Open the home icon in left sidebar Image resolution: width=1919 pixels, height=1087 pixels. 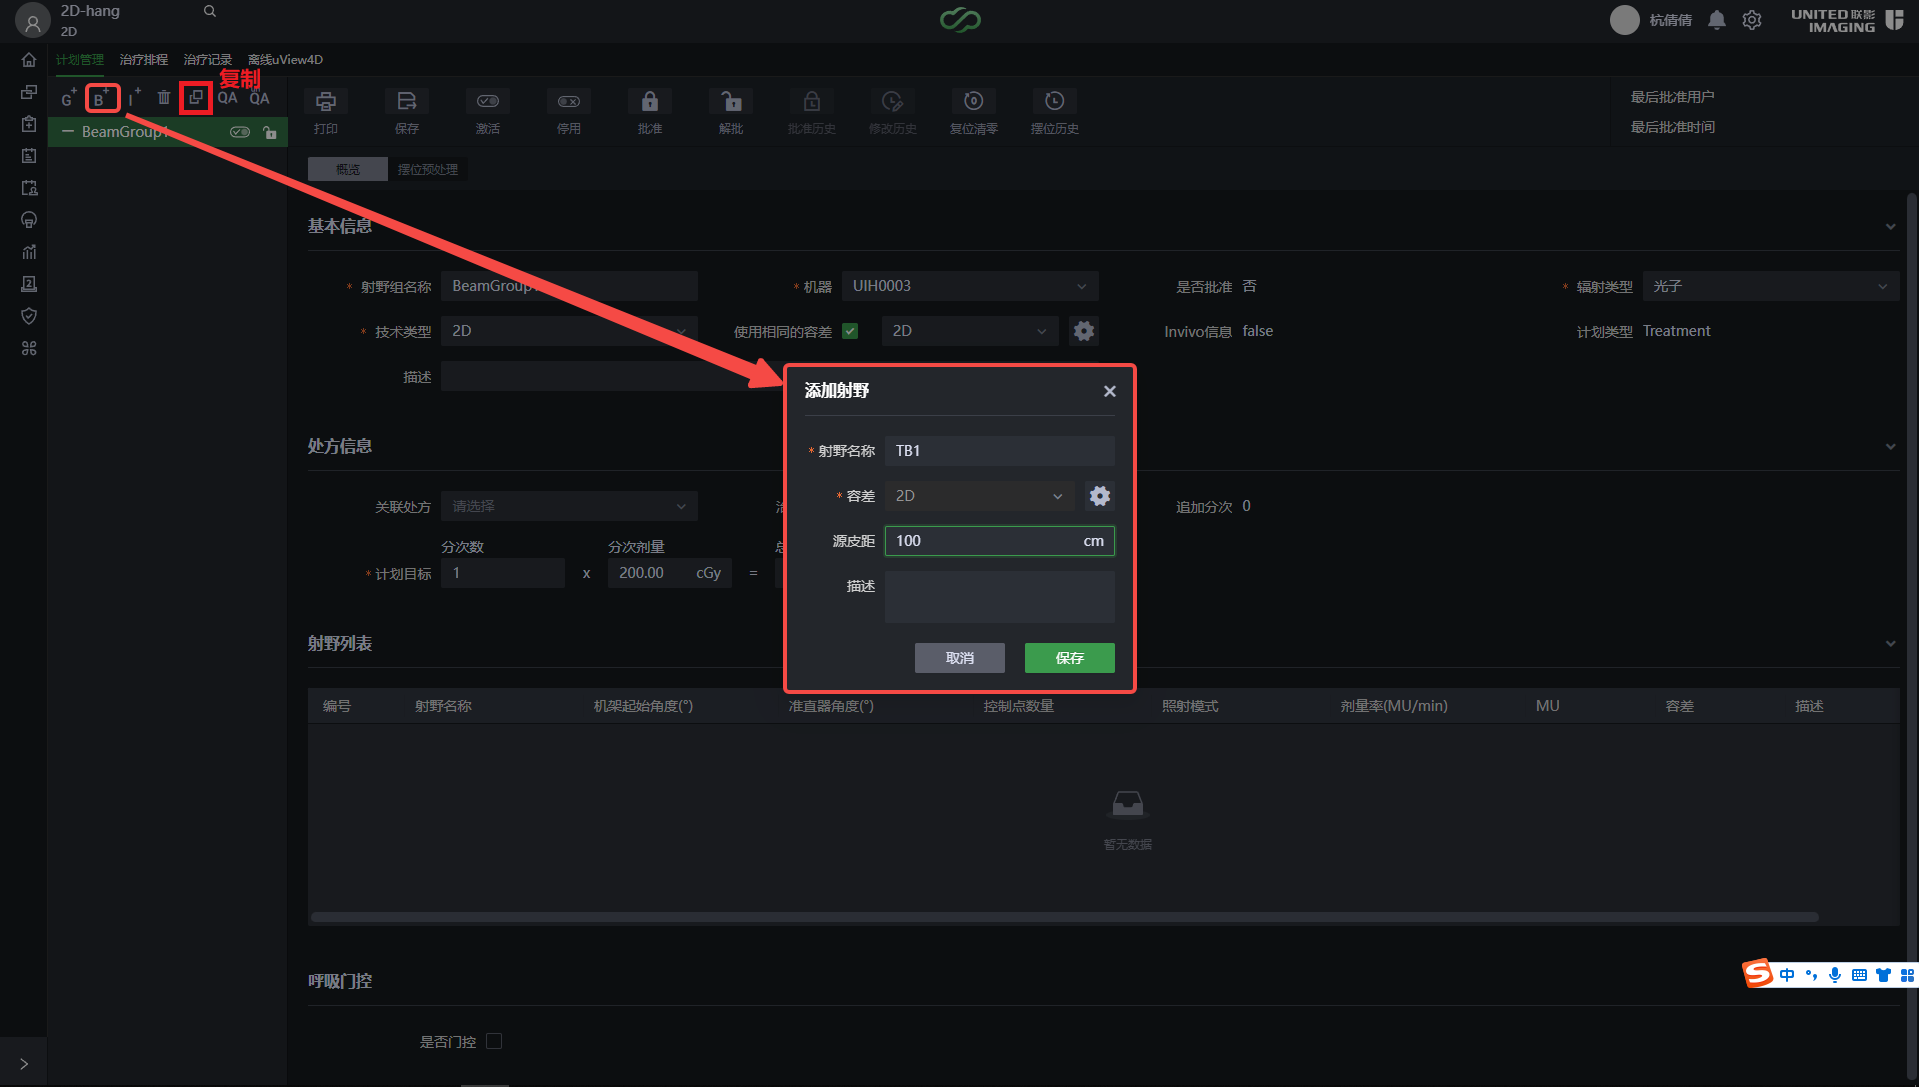pos(29,60)
